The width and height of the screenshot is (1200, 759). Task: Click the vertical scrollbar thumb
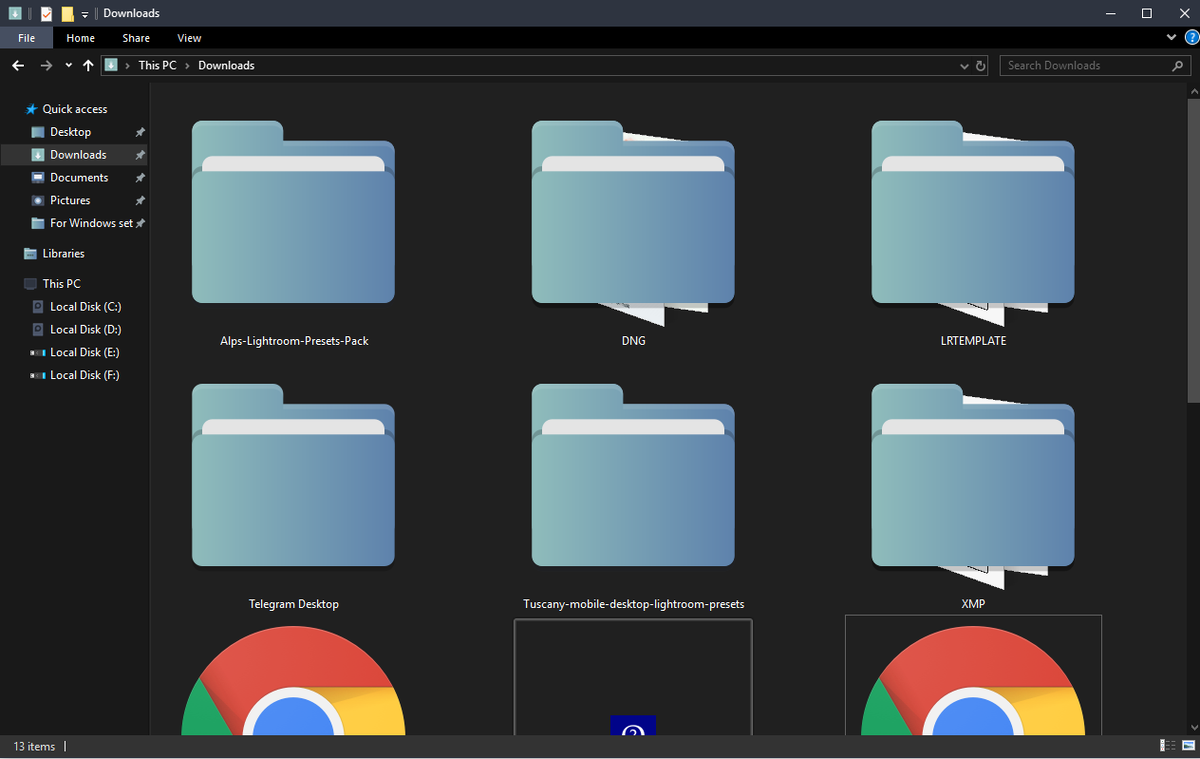click(1193, 250)
